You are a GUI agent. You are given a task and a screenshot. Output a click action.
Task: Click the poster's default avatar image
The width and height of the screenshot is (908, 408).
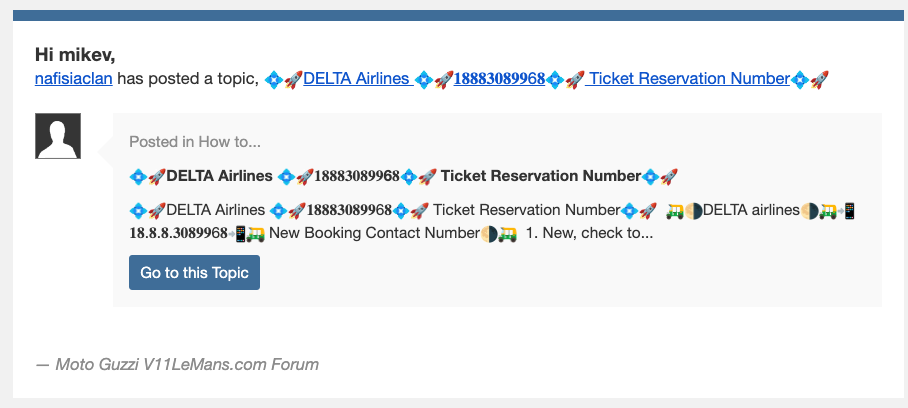tap(58, 136)
